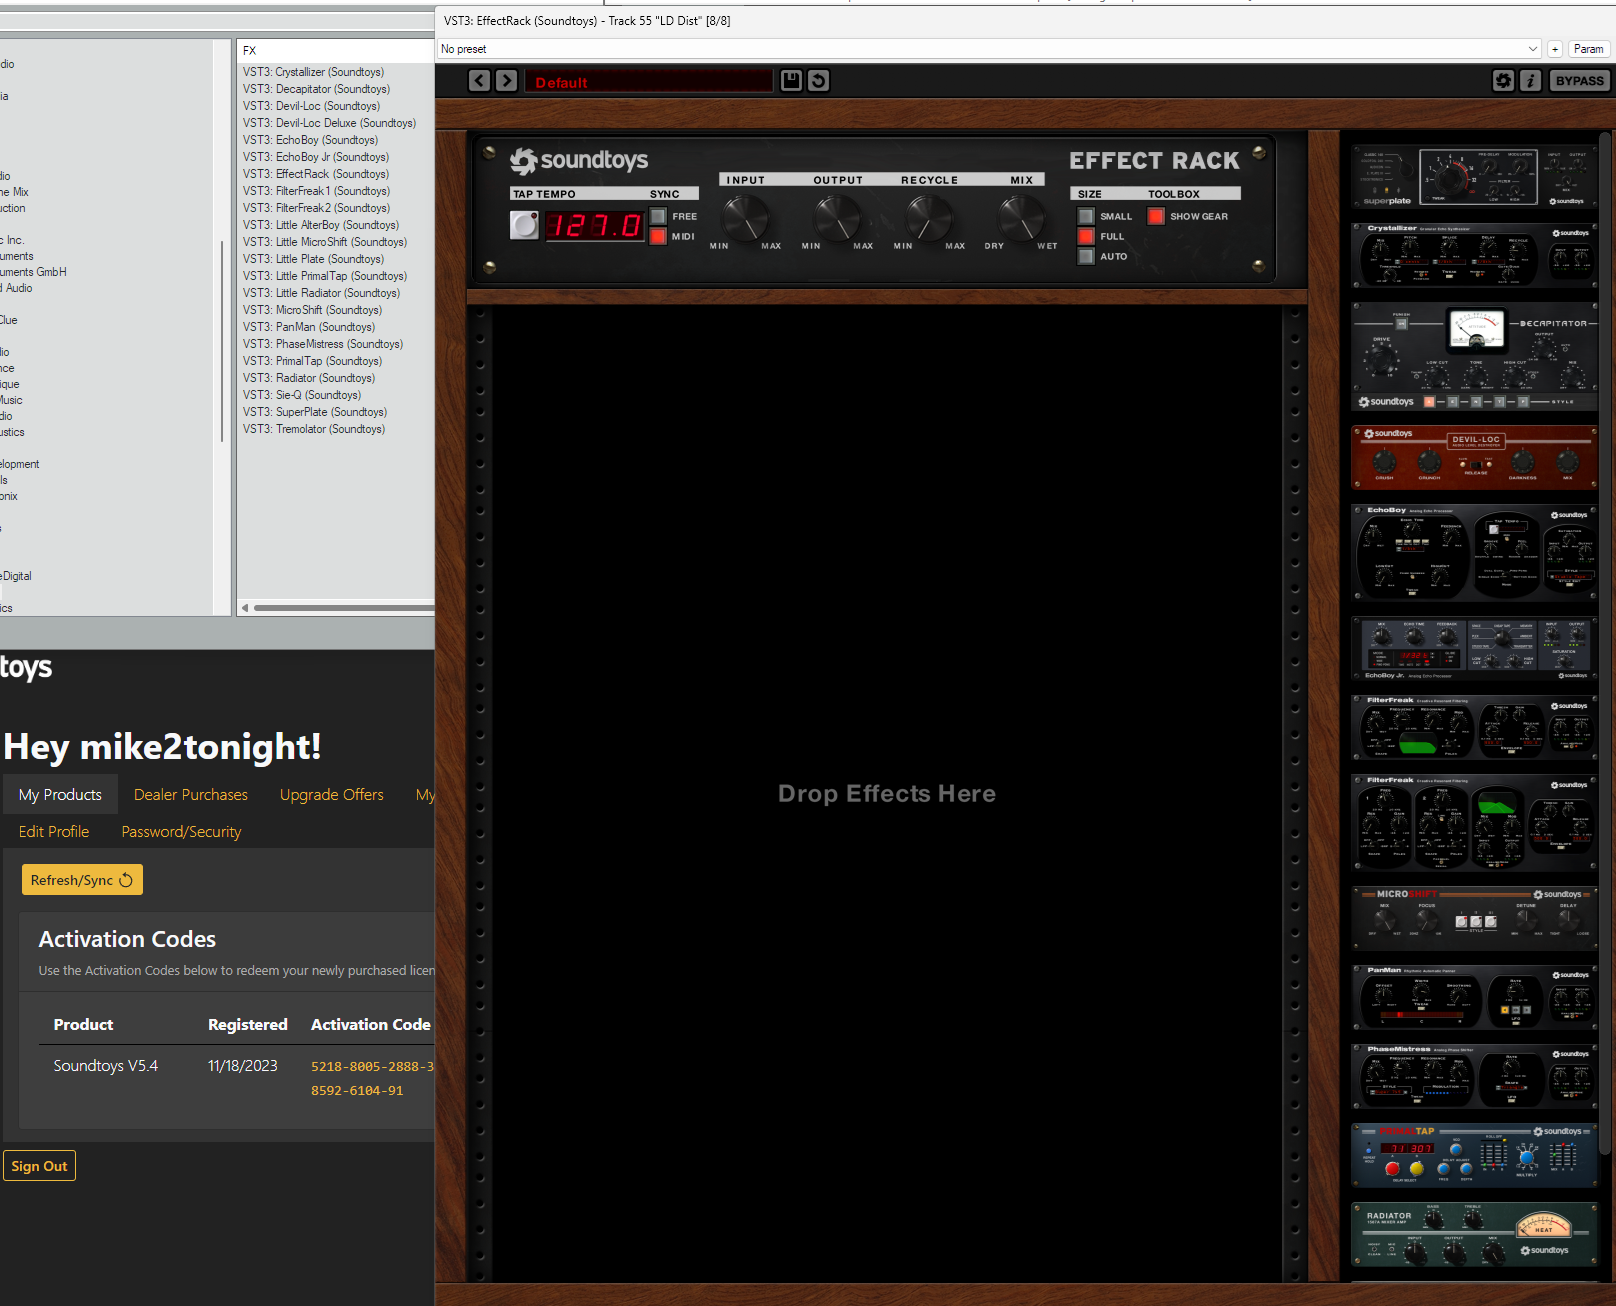Select Radiator thumbnail in toolbox
1616x1306 pixels.
click(x=1474, y=1235)
